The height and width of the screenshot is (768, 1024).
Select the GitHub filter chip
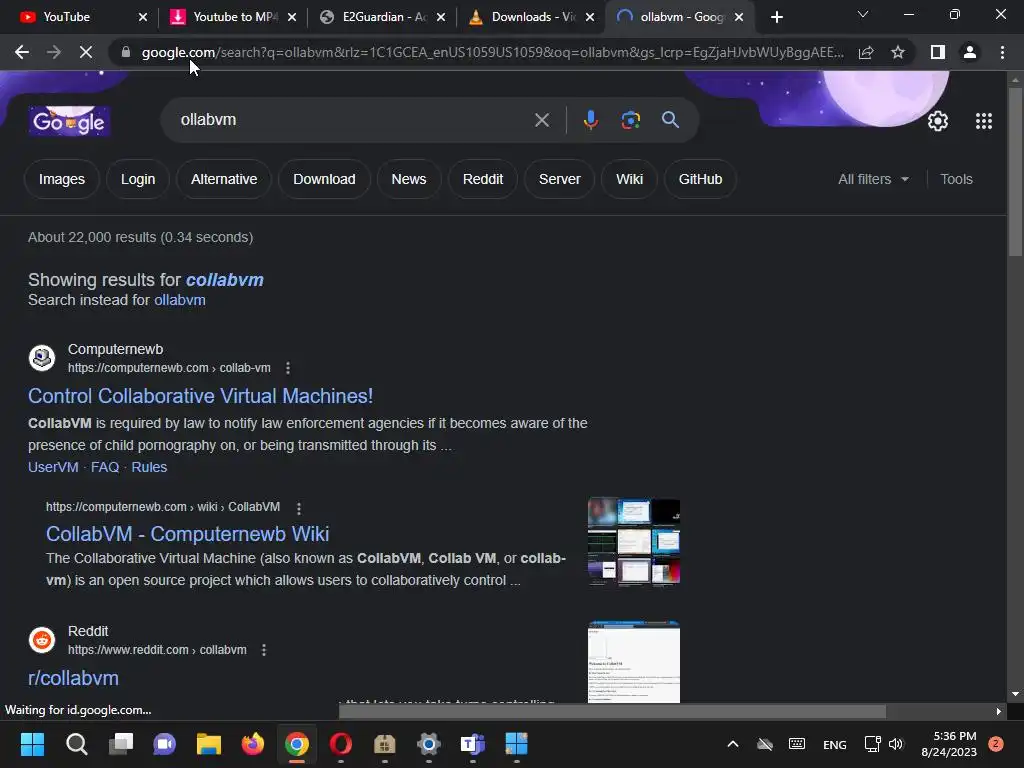[x=700, y=179]
